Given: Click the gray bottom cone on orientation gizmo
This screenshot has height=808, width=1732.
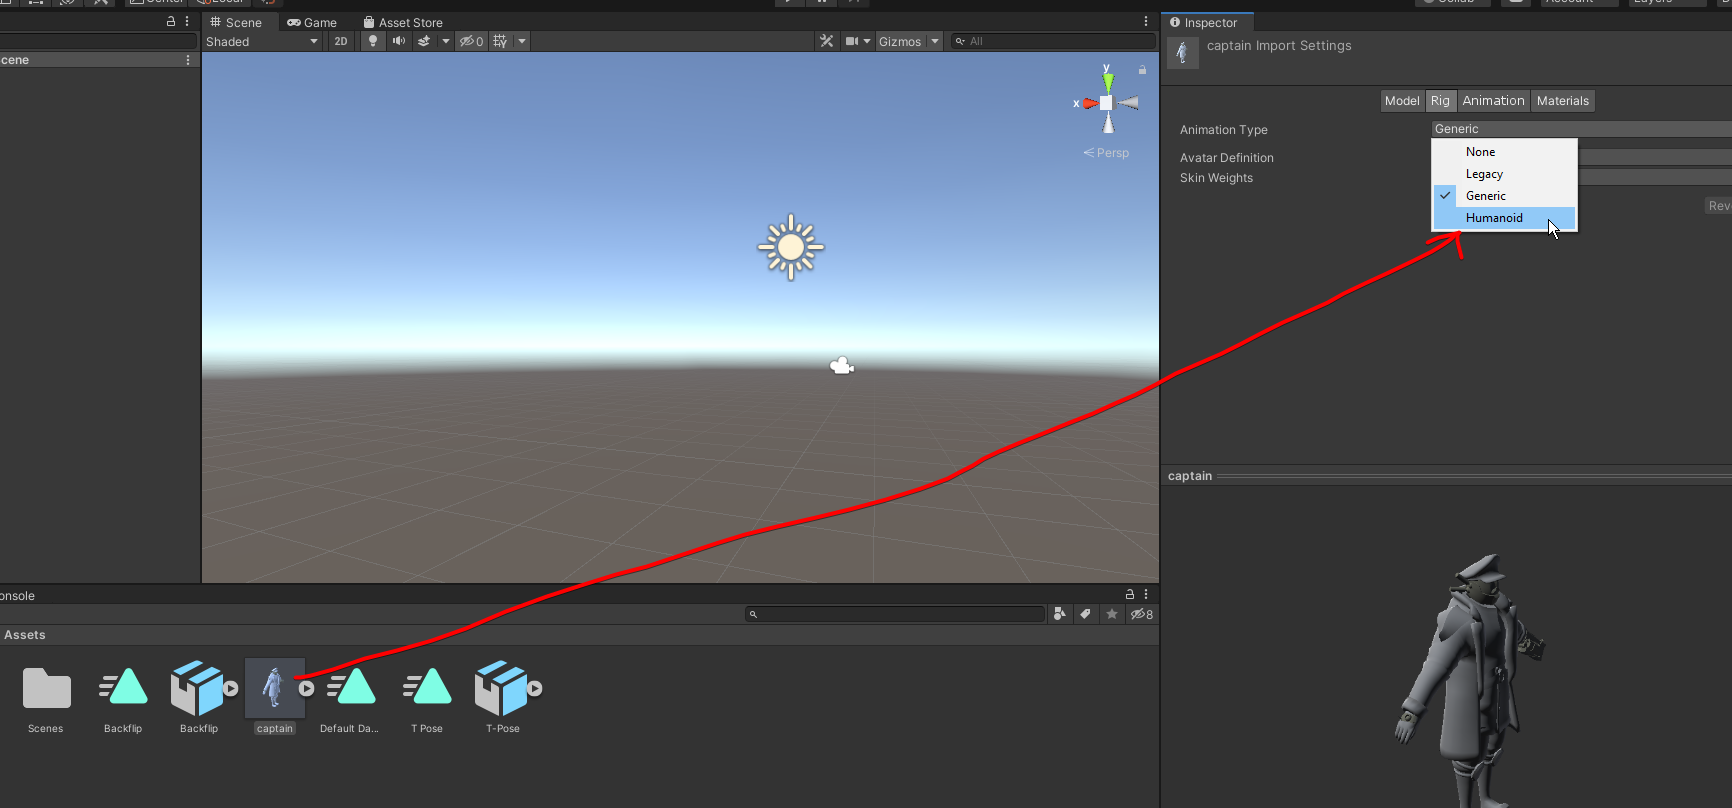Looking at the screenshot, I should tap(1108, 123).
